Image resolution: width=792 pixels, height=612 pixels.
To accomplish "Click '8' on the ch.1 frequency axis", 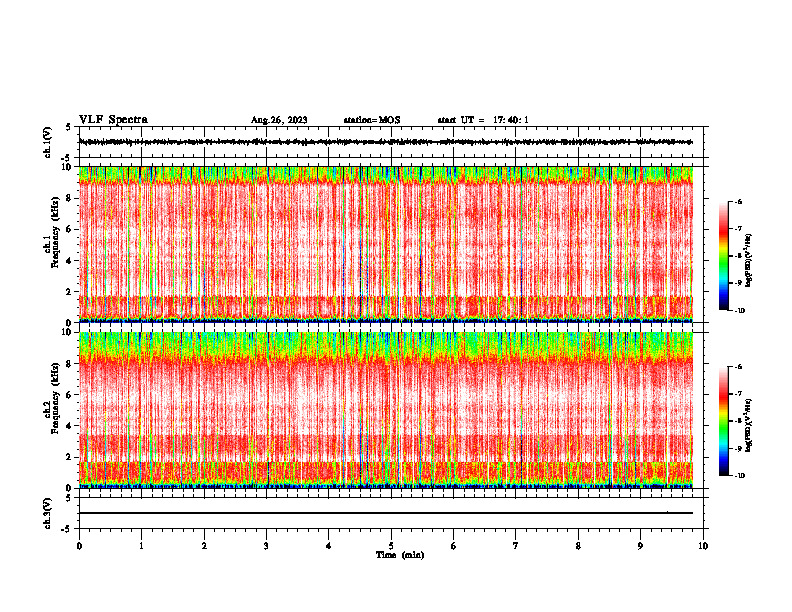I will (x=69, y=198).
